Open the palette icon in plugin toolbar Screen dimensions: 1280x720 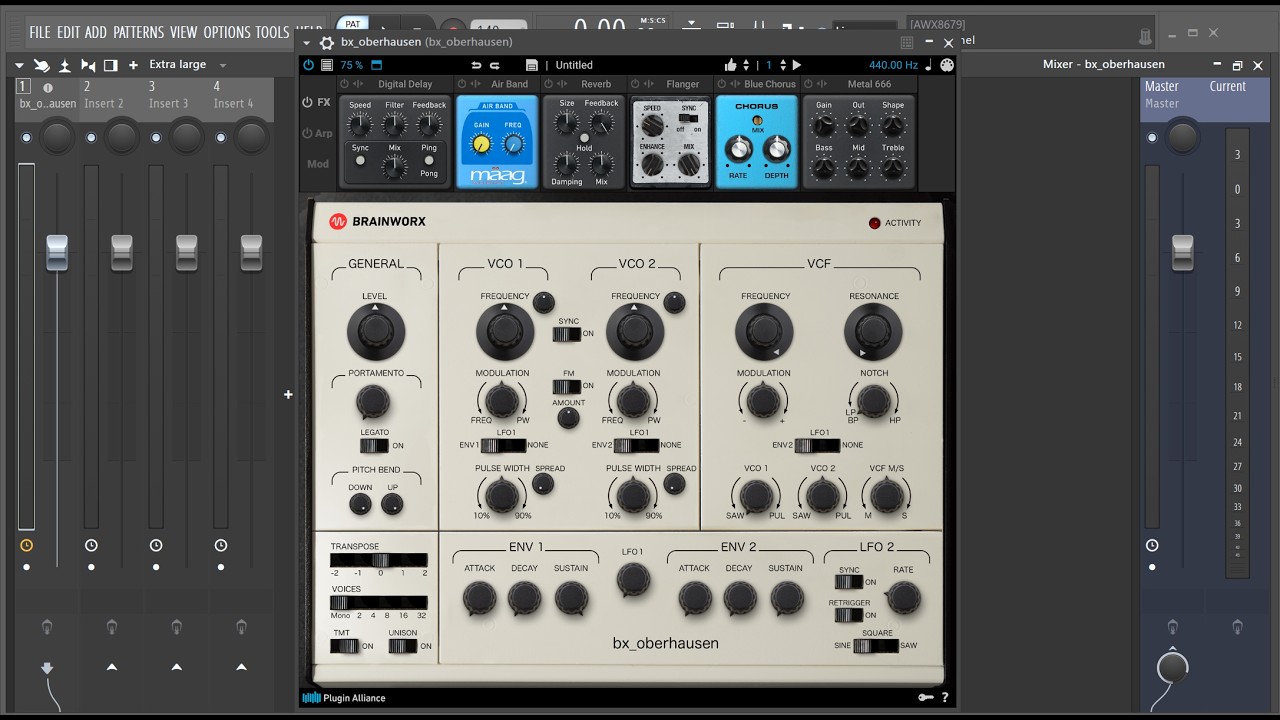pyautogui.click(x=946, y=65)
